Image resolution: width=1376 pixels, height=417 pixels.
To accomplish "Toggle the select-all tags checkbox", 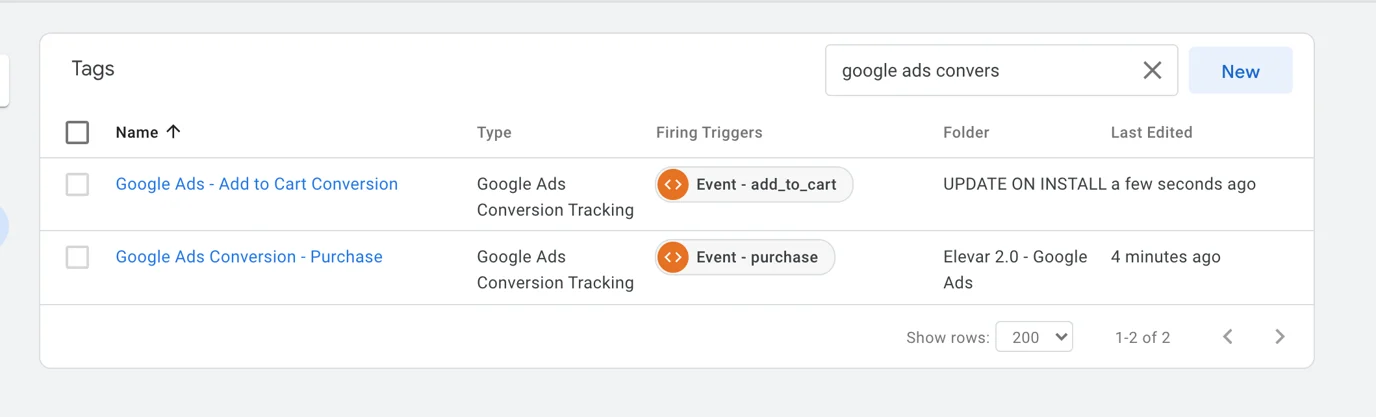I will tap(77, 132).
